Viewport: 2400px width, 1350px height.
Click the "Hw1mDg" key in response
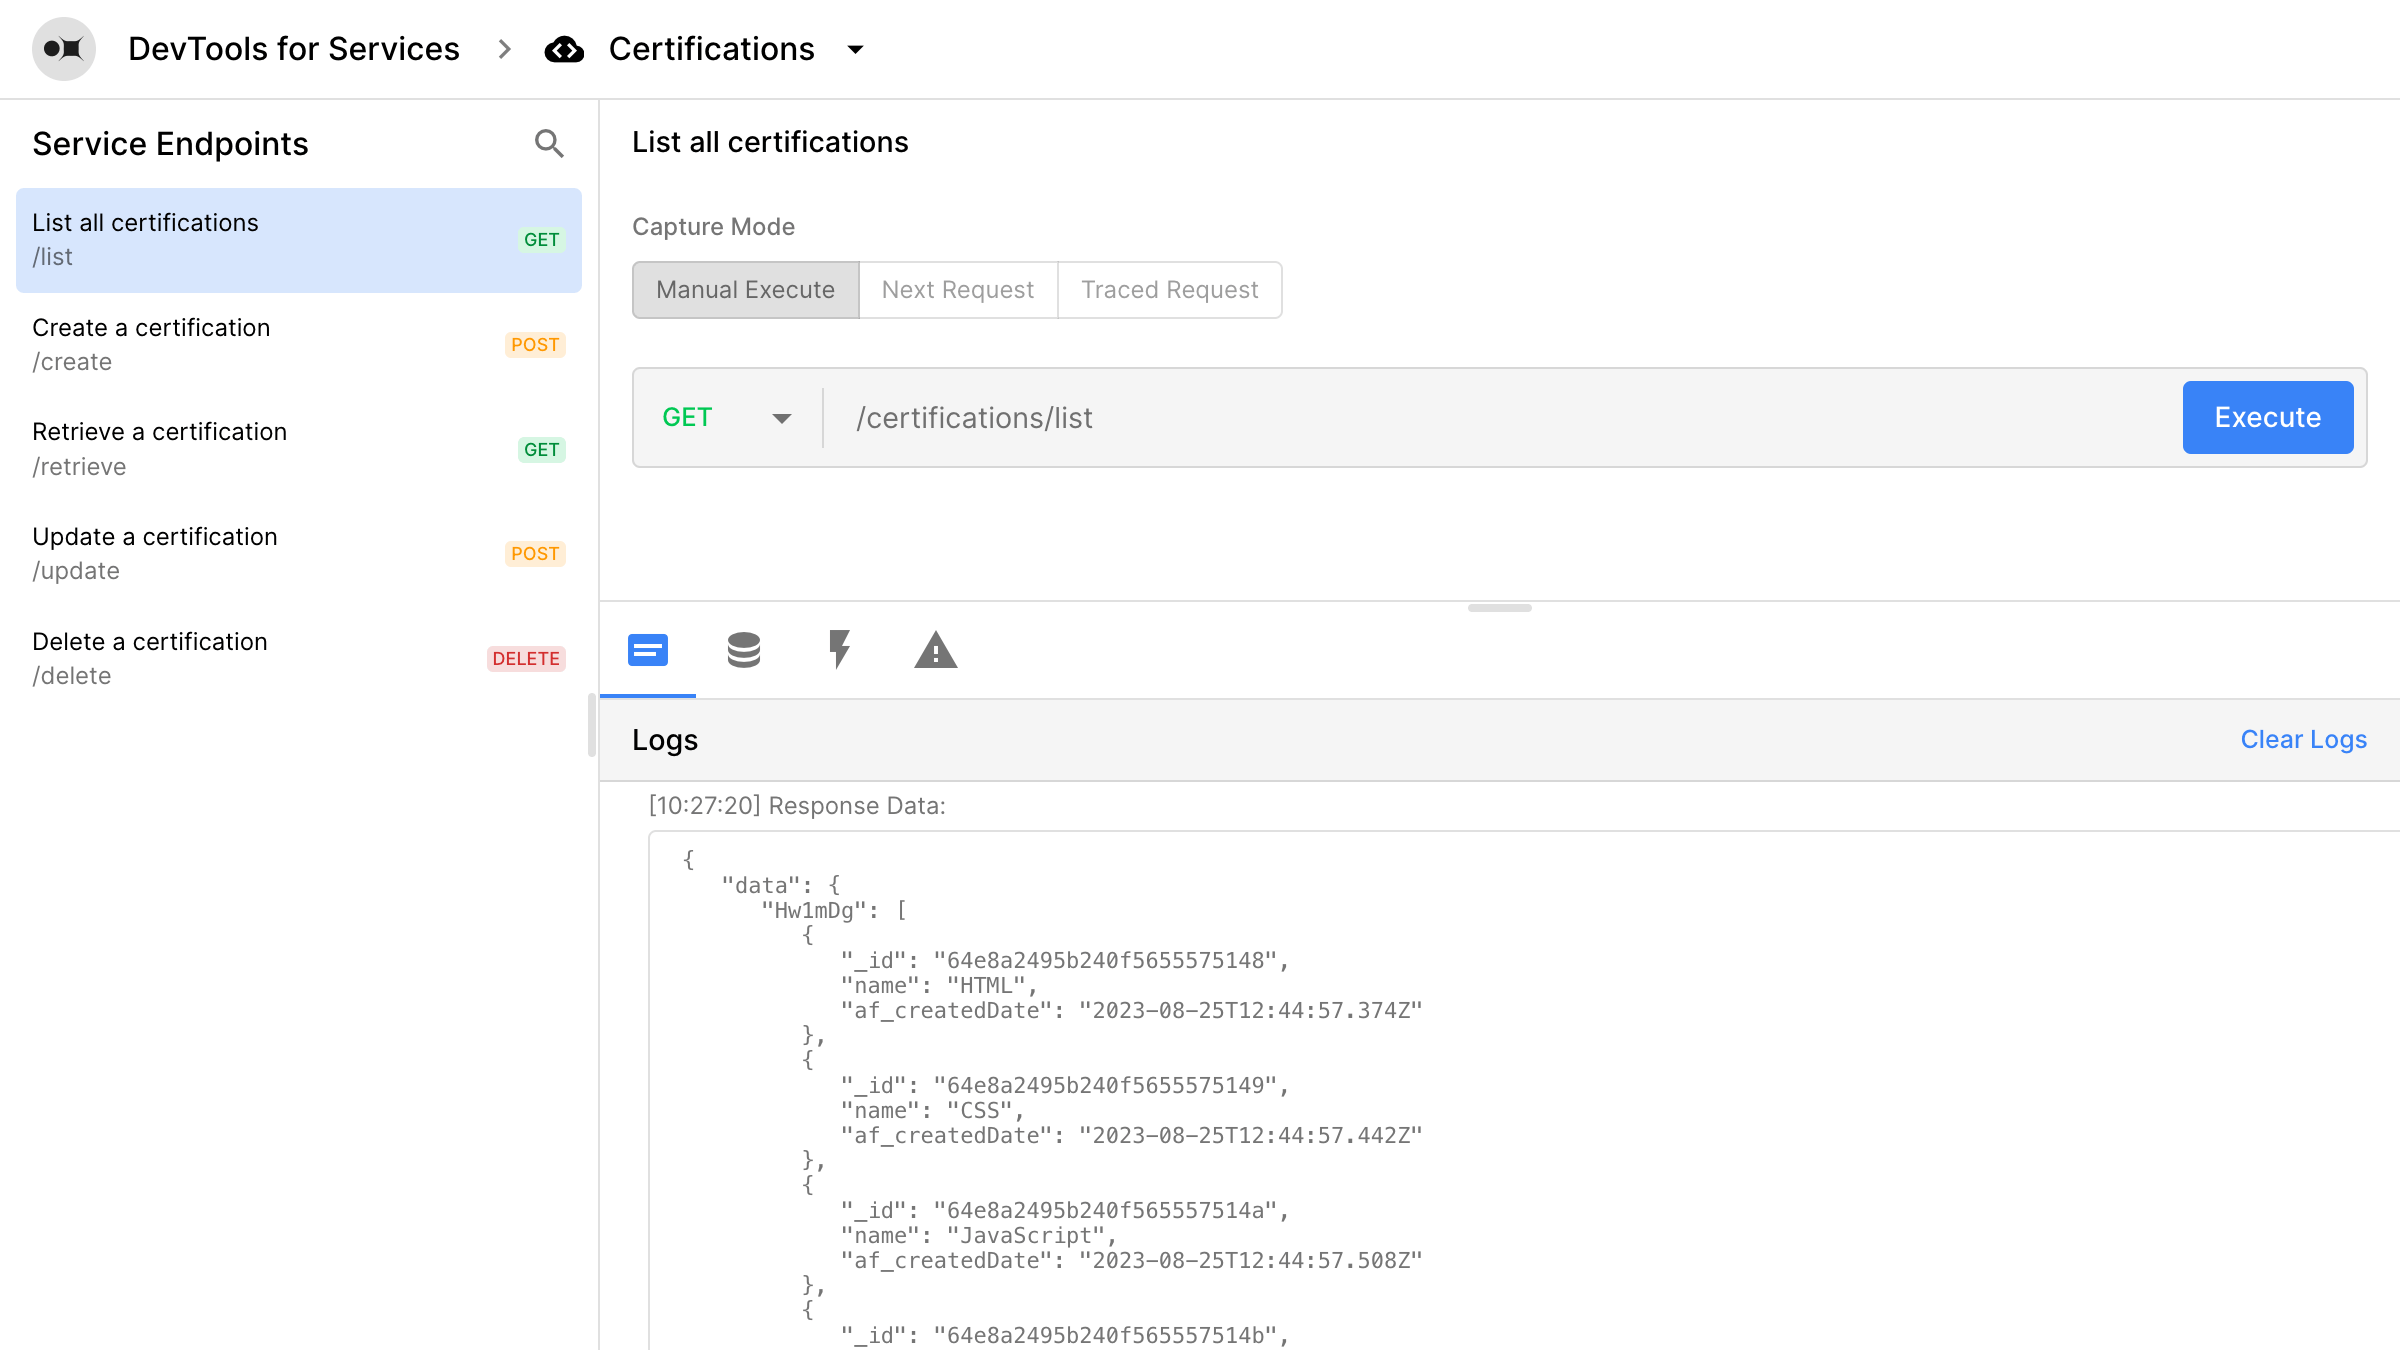[813, 911]
